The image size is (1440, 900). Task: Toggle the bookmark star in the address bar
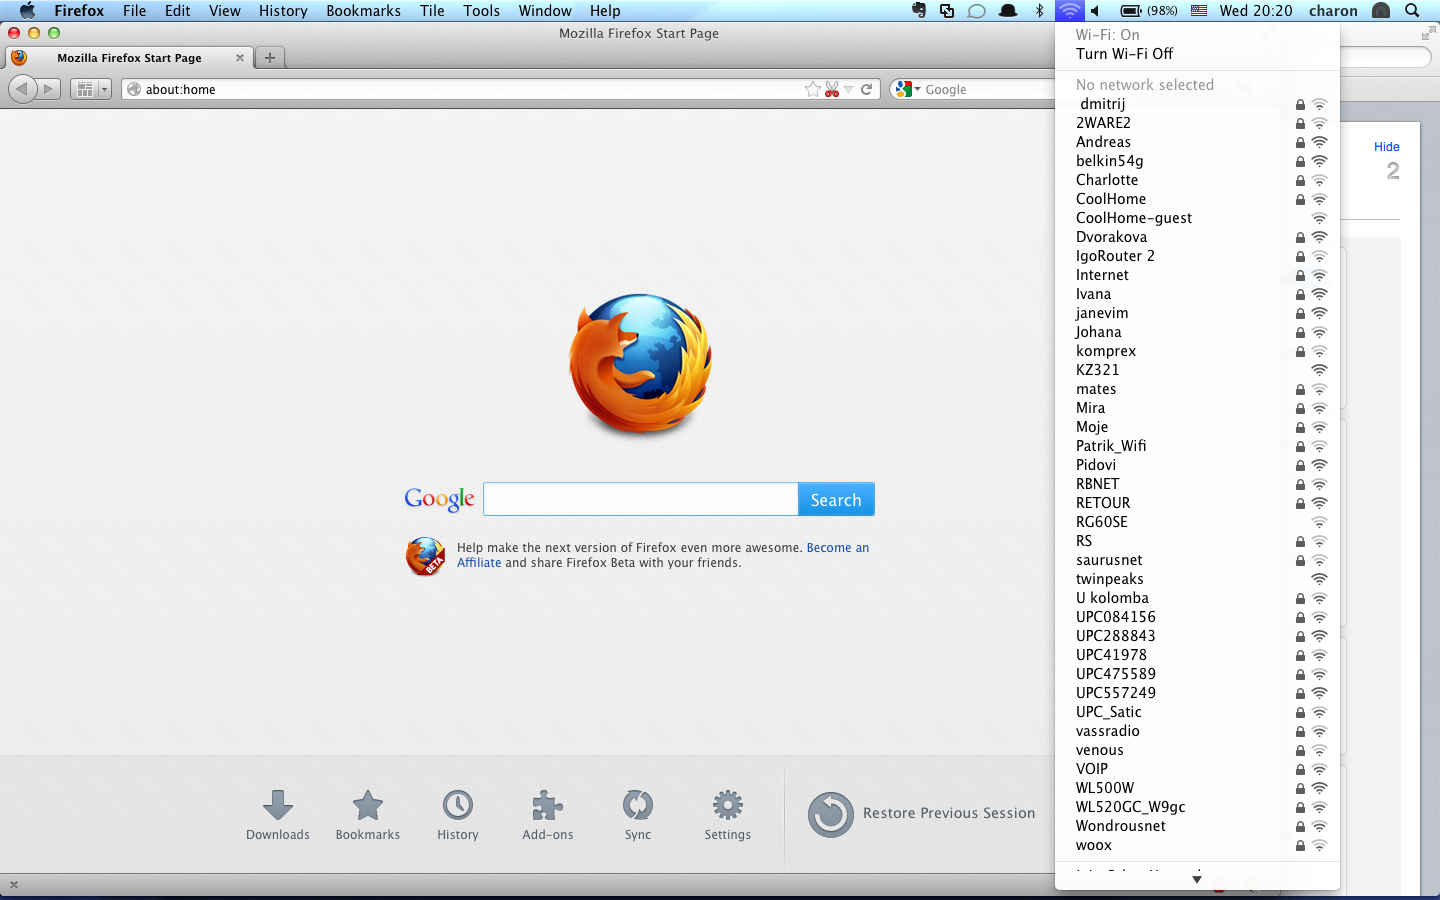(812, 89)
